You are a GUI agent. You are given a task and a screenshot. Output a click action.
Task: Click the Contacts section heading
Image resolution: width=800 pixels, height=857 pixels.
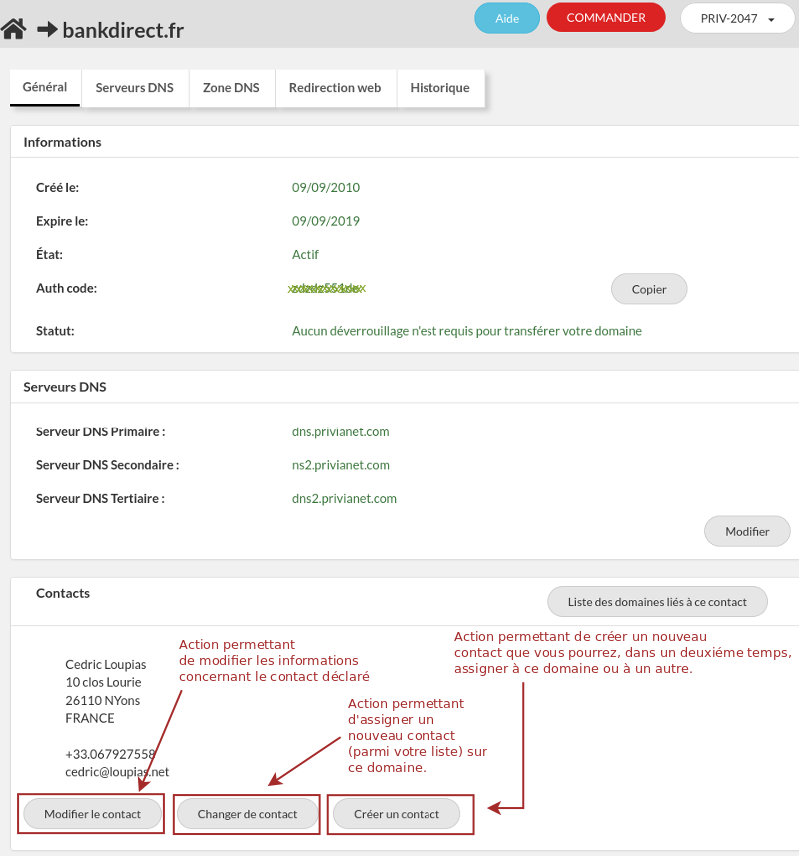[63, 593]
